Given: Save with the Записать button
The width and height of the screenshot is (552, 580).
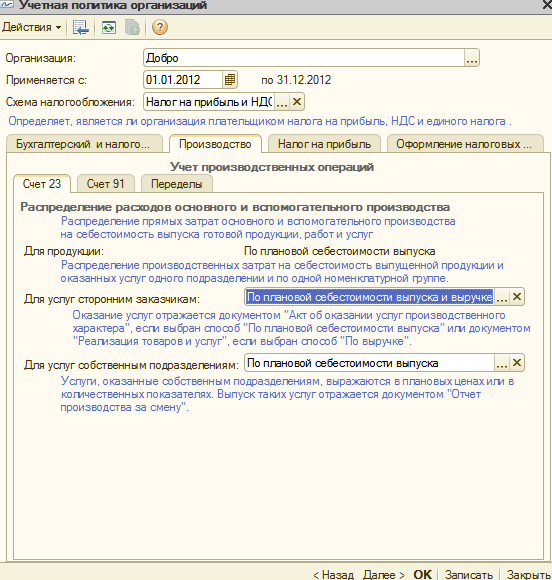Looking at the screenshot, I should coord(469,574).
